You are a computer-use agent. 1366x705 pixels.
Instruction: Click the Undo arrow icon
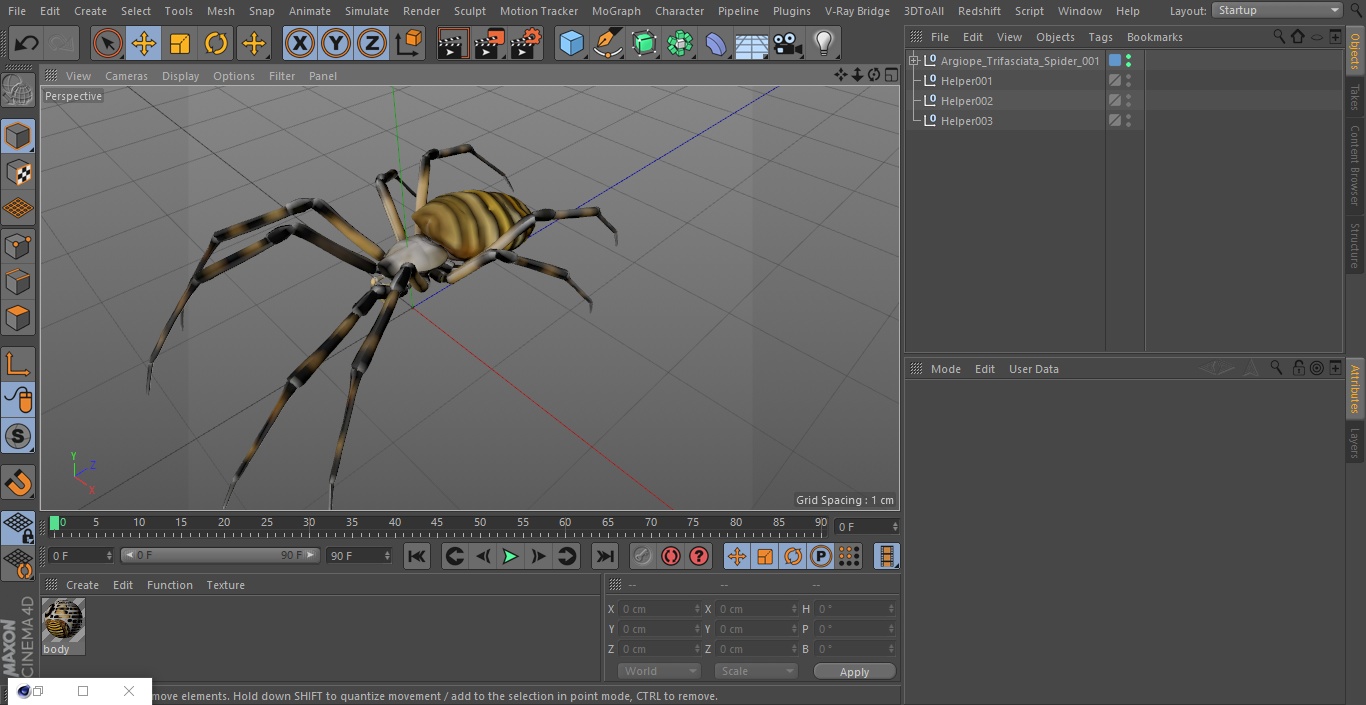(27, 43)
